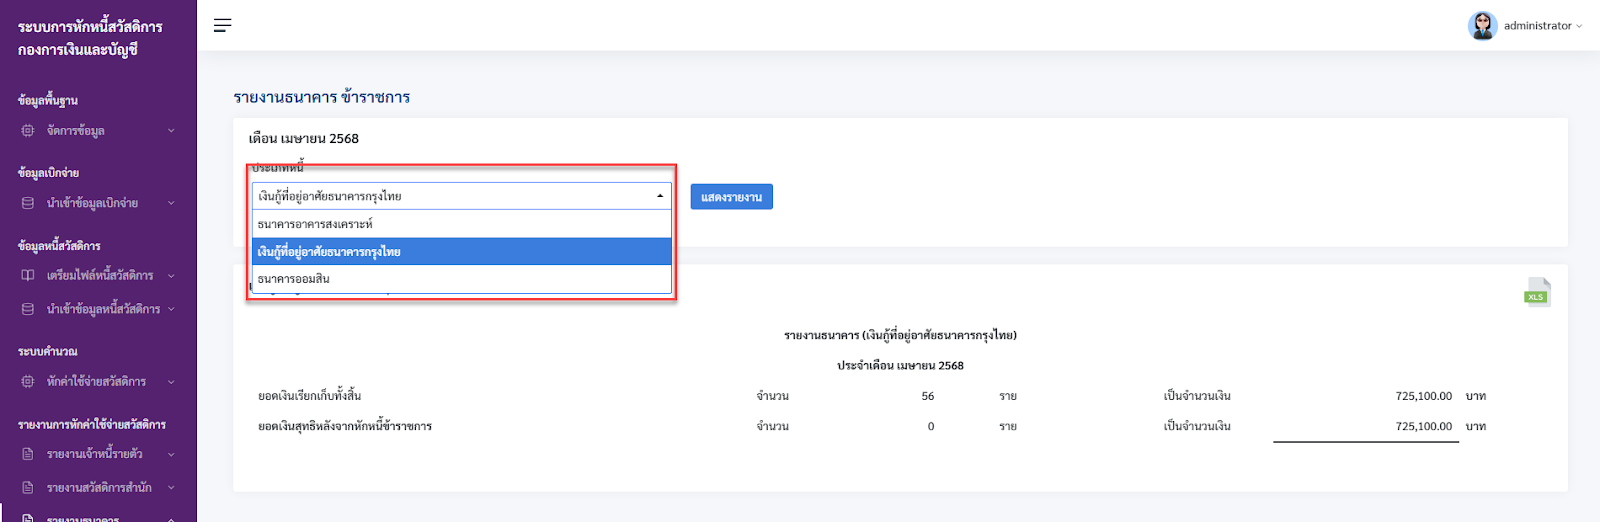
Task: Click the นำเข้าข้อมูลเบิกจ่าย database icon
Action: coord(28,203)
